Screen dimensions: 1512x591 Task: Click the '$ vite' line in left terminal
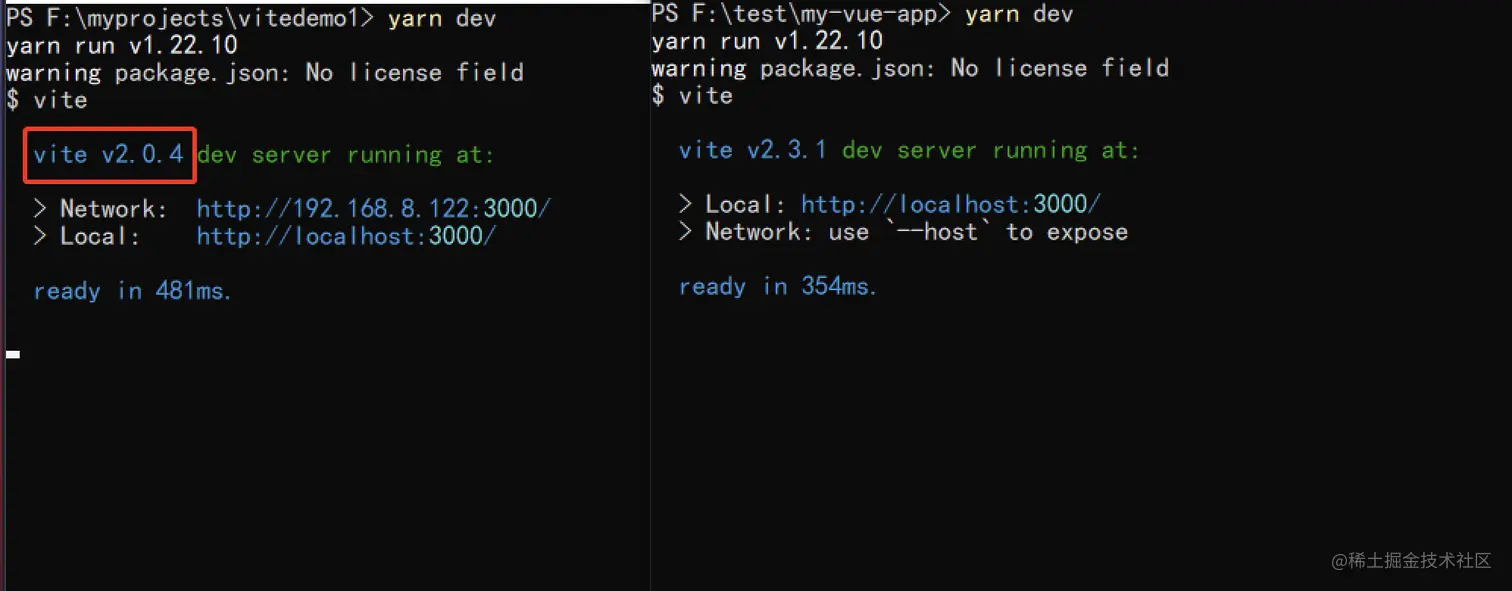coord(46,99)
